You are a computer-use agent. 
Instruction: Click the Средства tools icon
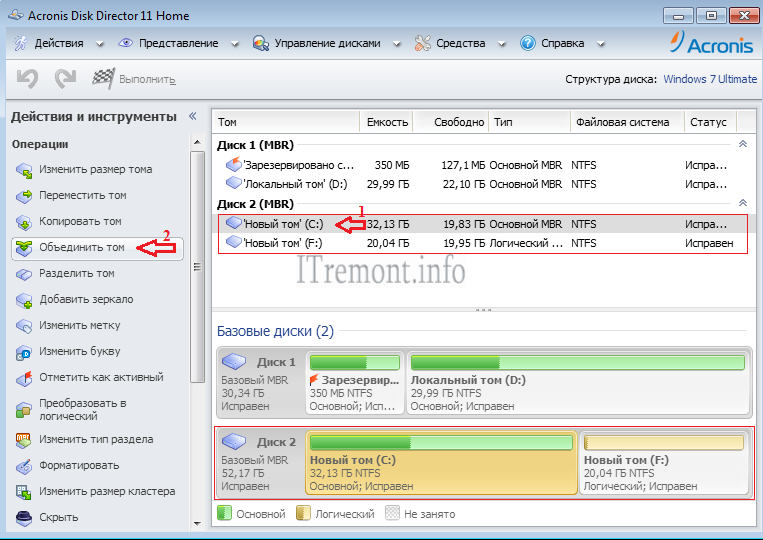click(422, 43)
